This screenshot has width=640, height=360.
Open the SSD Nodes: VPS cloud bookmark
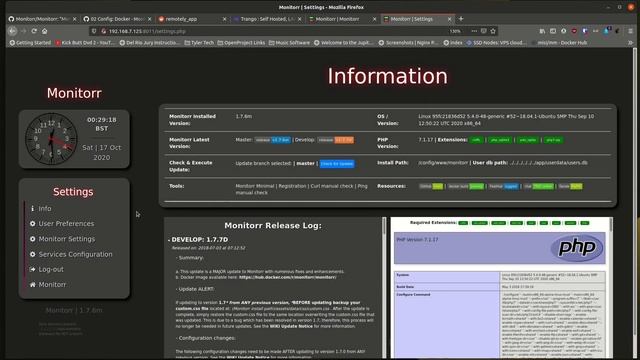pos(496,42)
